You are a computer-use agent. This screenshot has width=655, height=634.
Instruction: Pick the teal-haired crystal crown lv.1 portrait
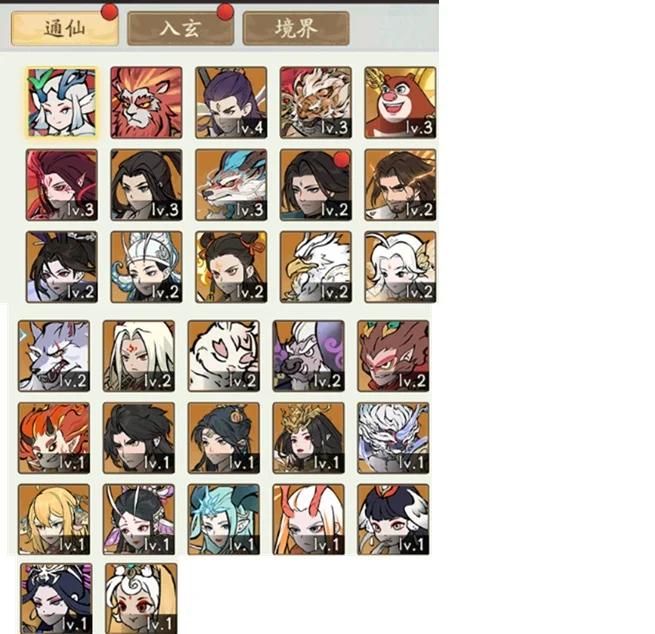point(223,520)
